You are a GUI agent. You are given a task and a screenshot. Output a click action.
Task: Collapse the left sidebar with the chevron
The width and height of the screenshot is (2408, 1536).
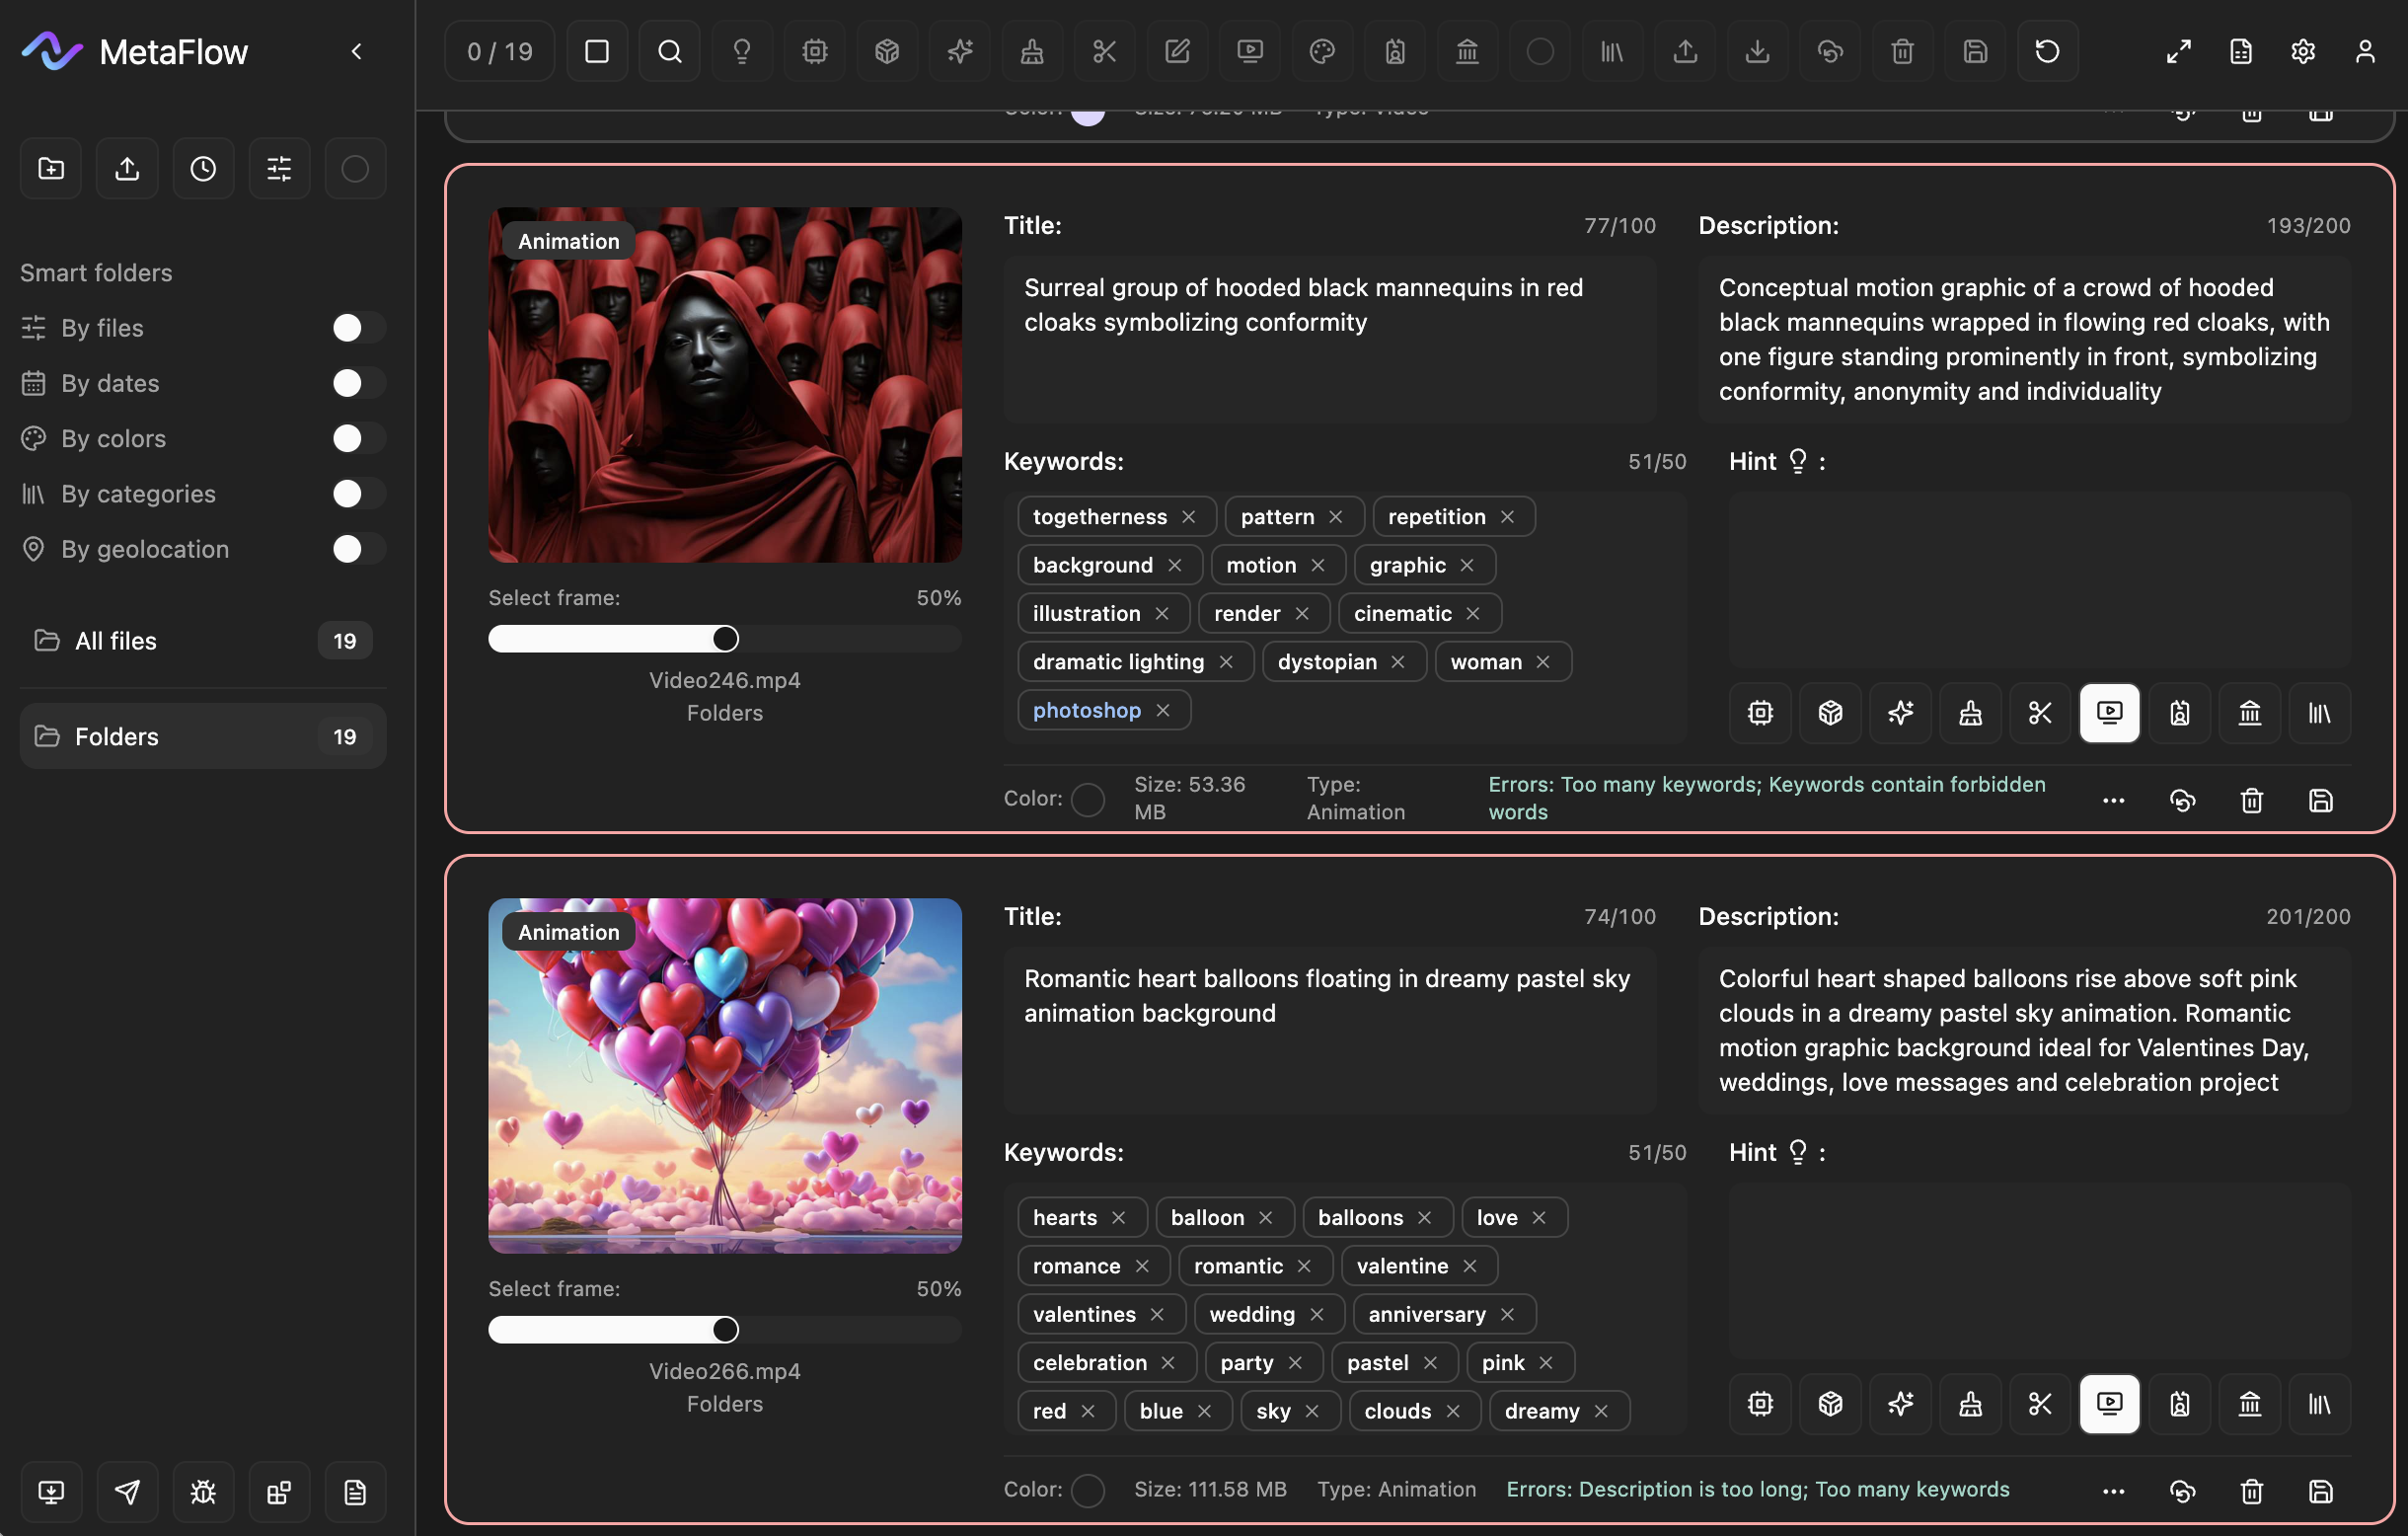pyautogui.click(x=356, y=51)
